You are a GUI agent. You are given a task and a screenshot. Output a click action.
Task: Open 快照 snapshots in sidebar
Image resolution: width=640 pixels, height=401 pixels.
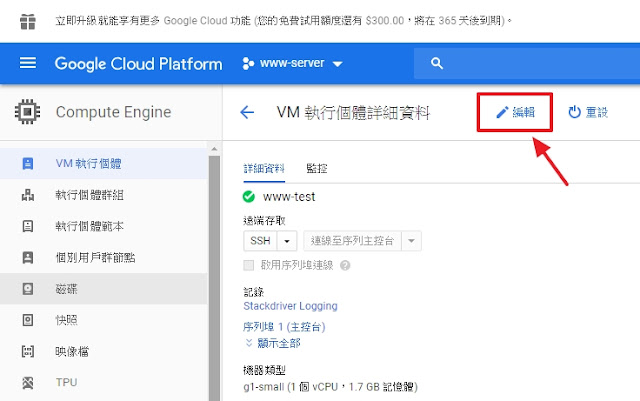tap(104, 320)
